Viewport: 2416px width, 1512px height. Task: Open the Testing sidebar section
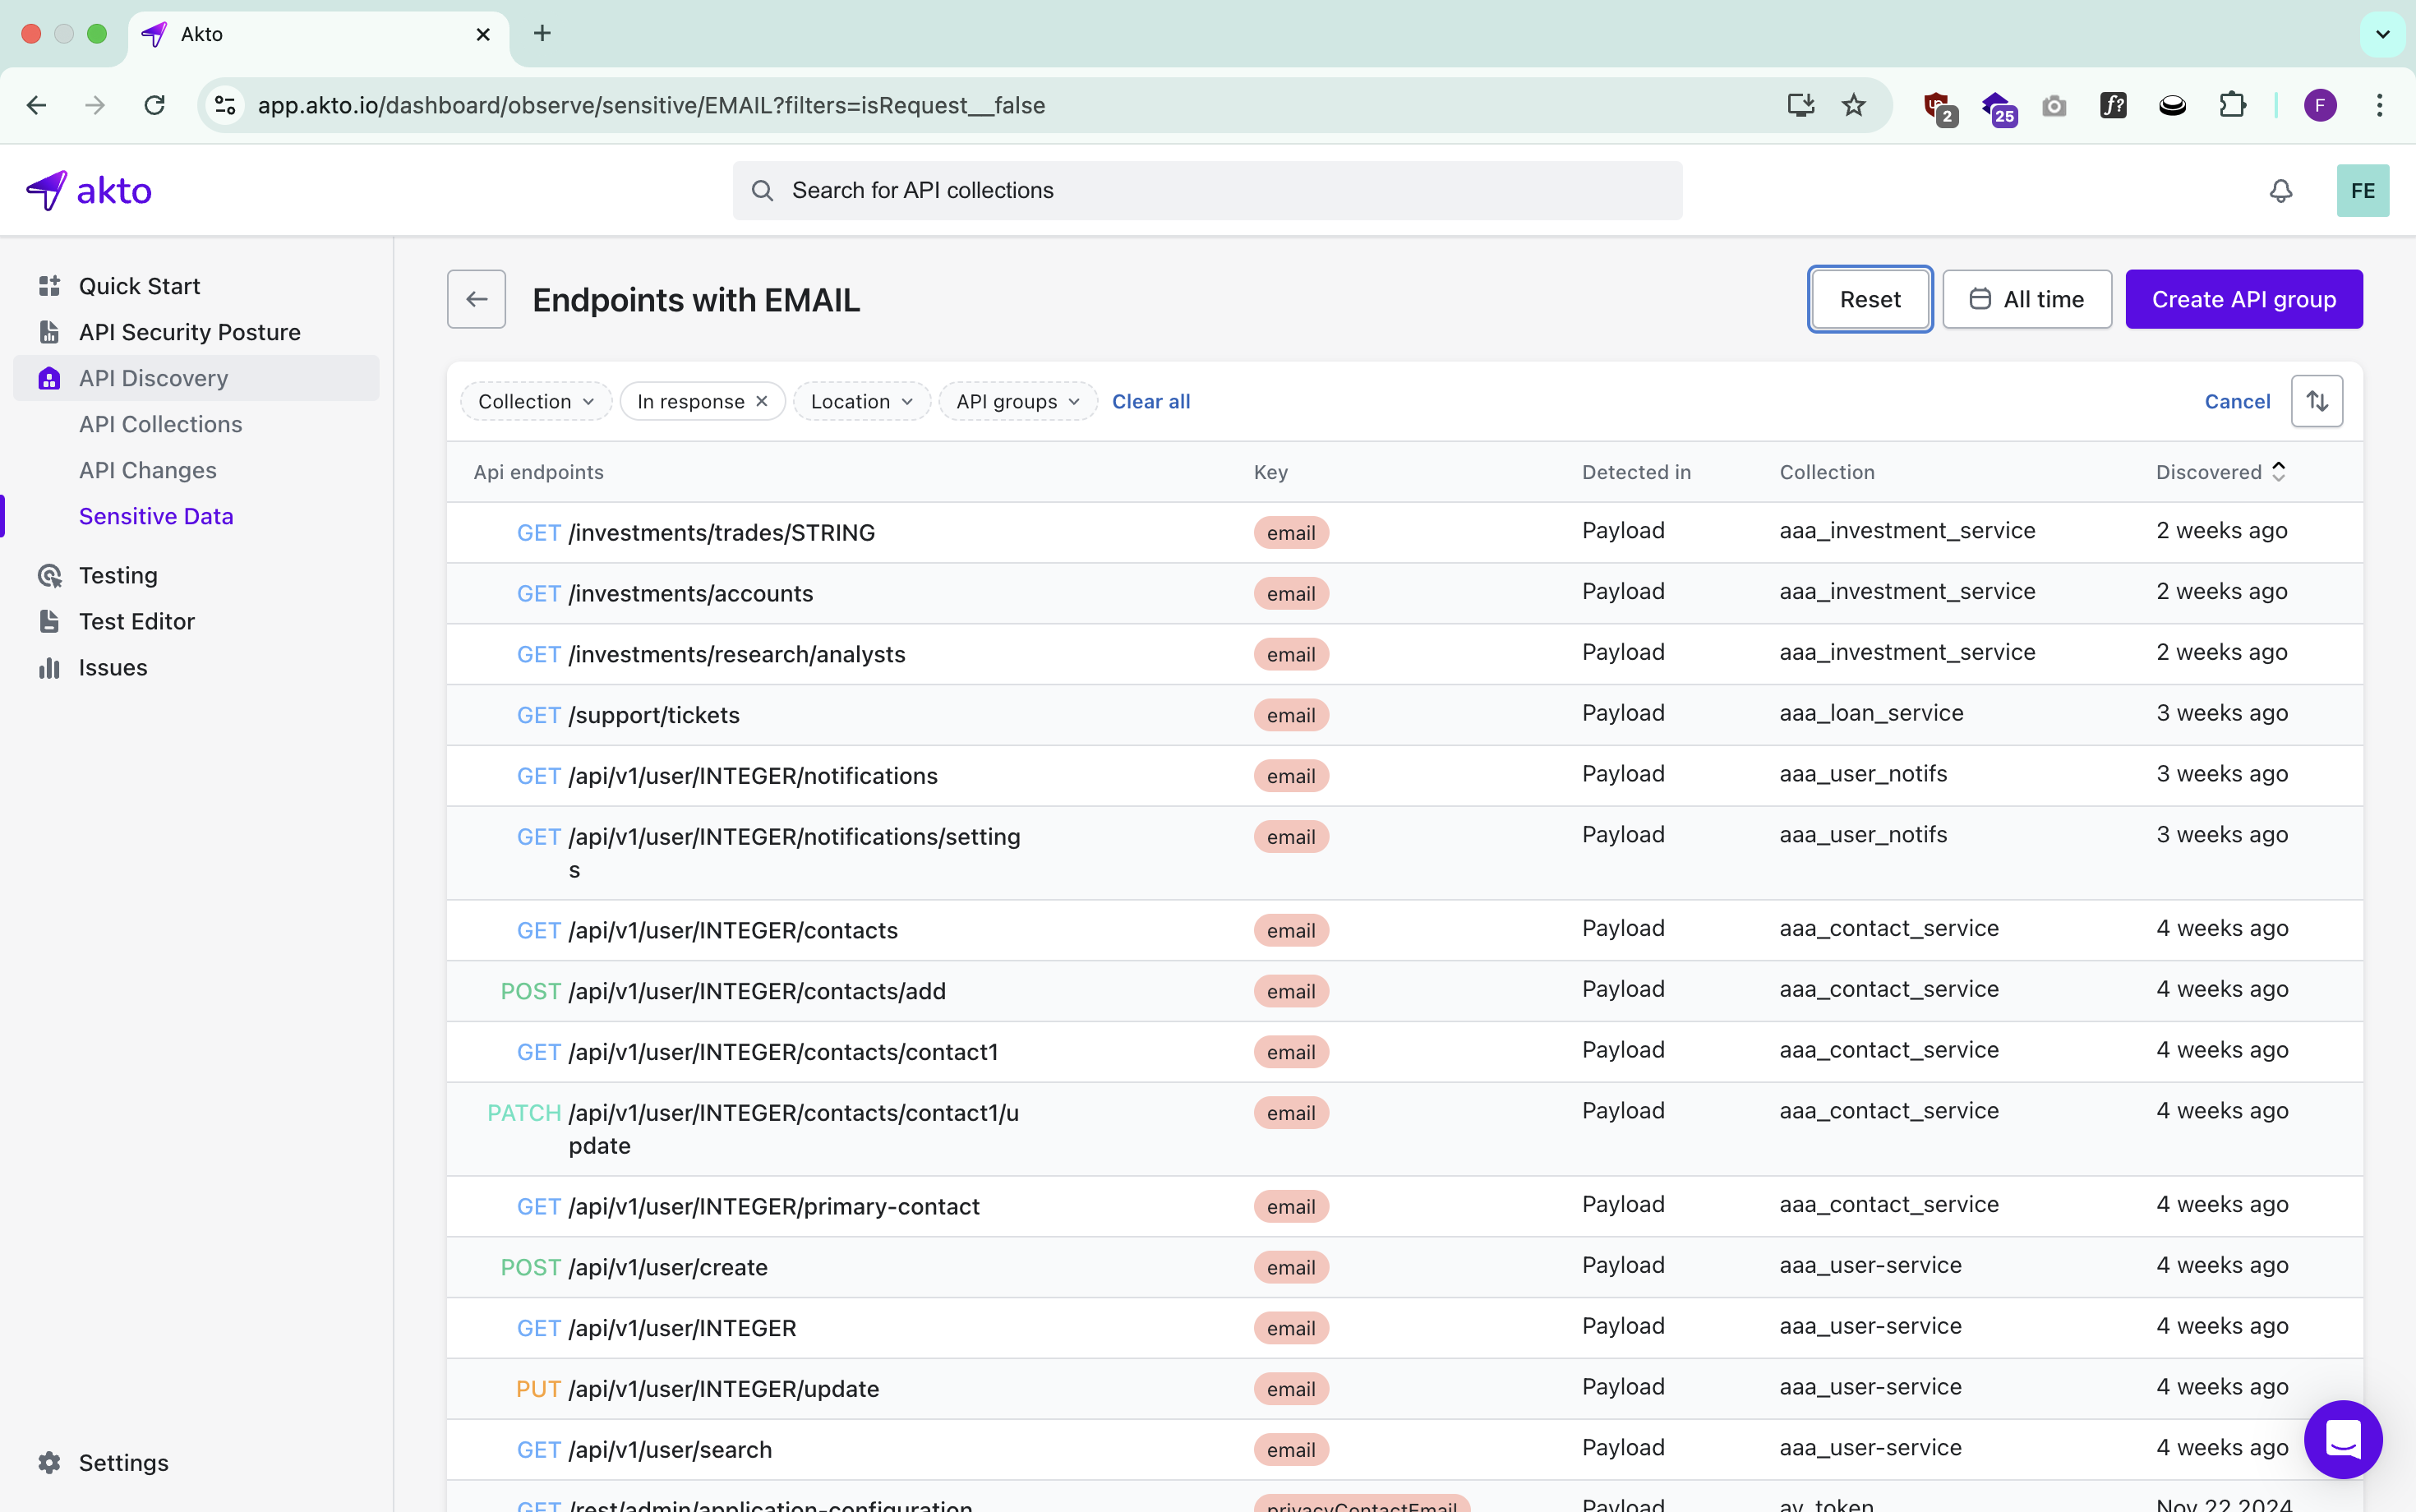pyautogui.click(x=118, y=575)
